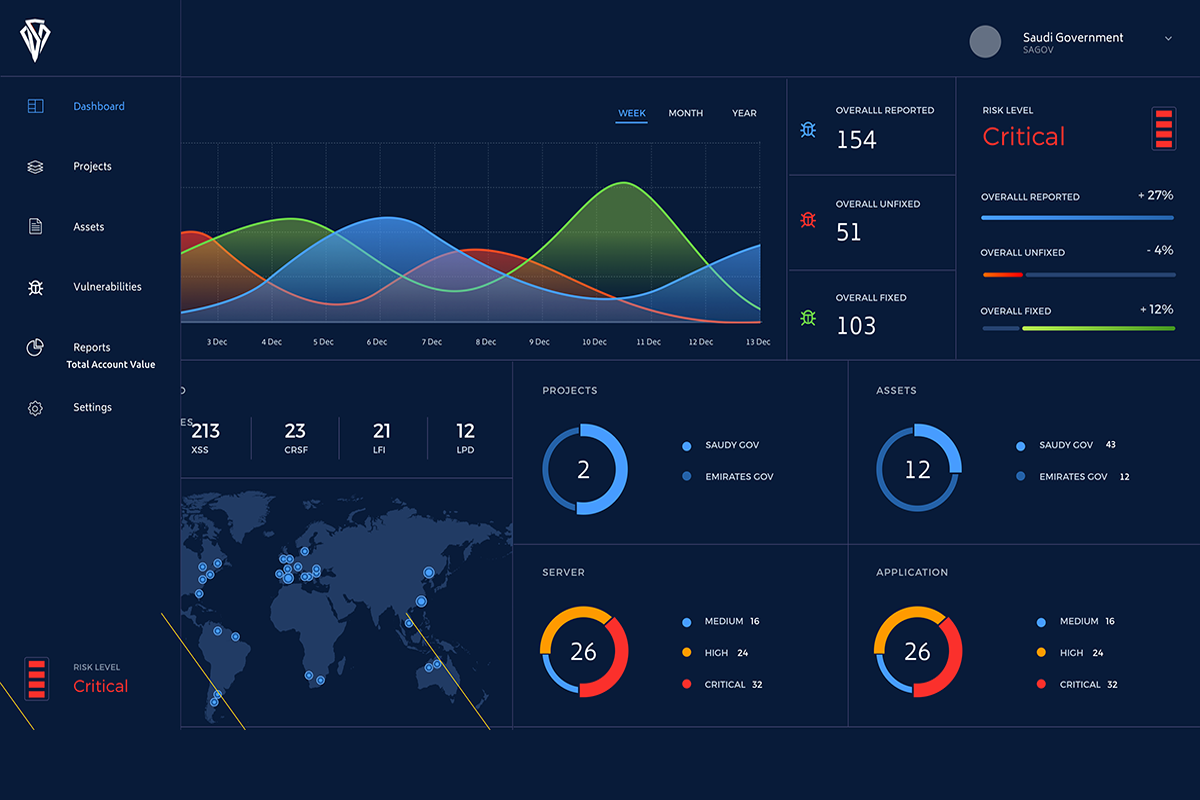The image size is (1200, 800).
Task: Click the red risk level indicator in the Risk Level panel
Action: coord(1164,128)
